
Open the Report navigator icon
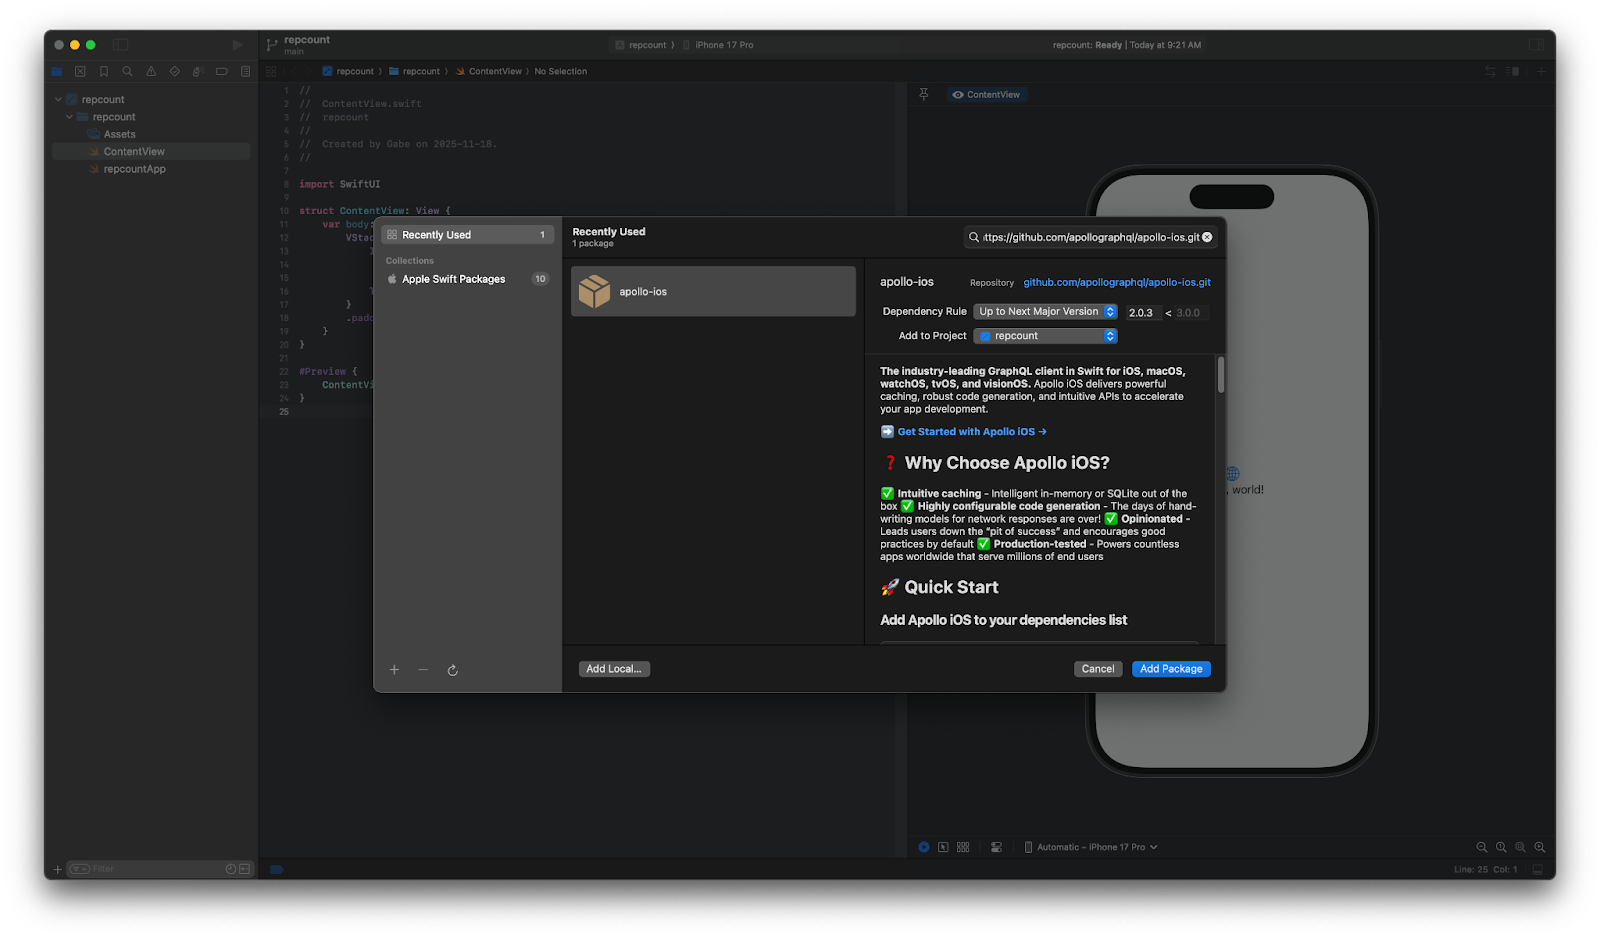[245, 72]
